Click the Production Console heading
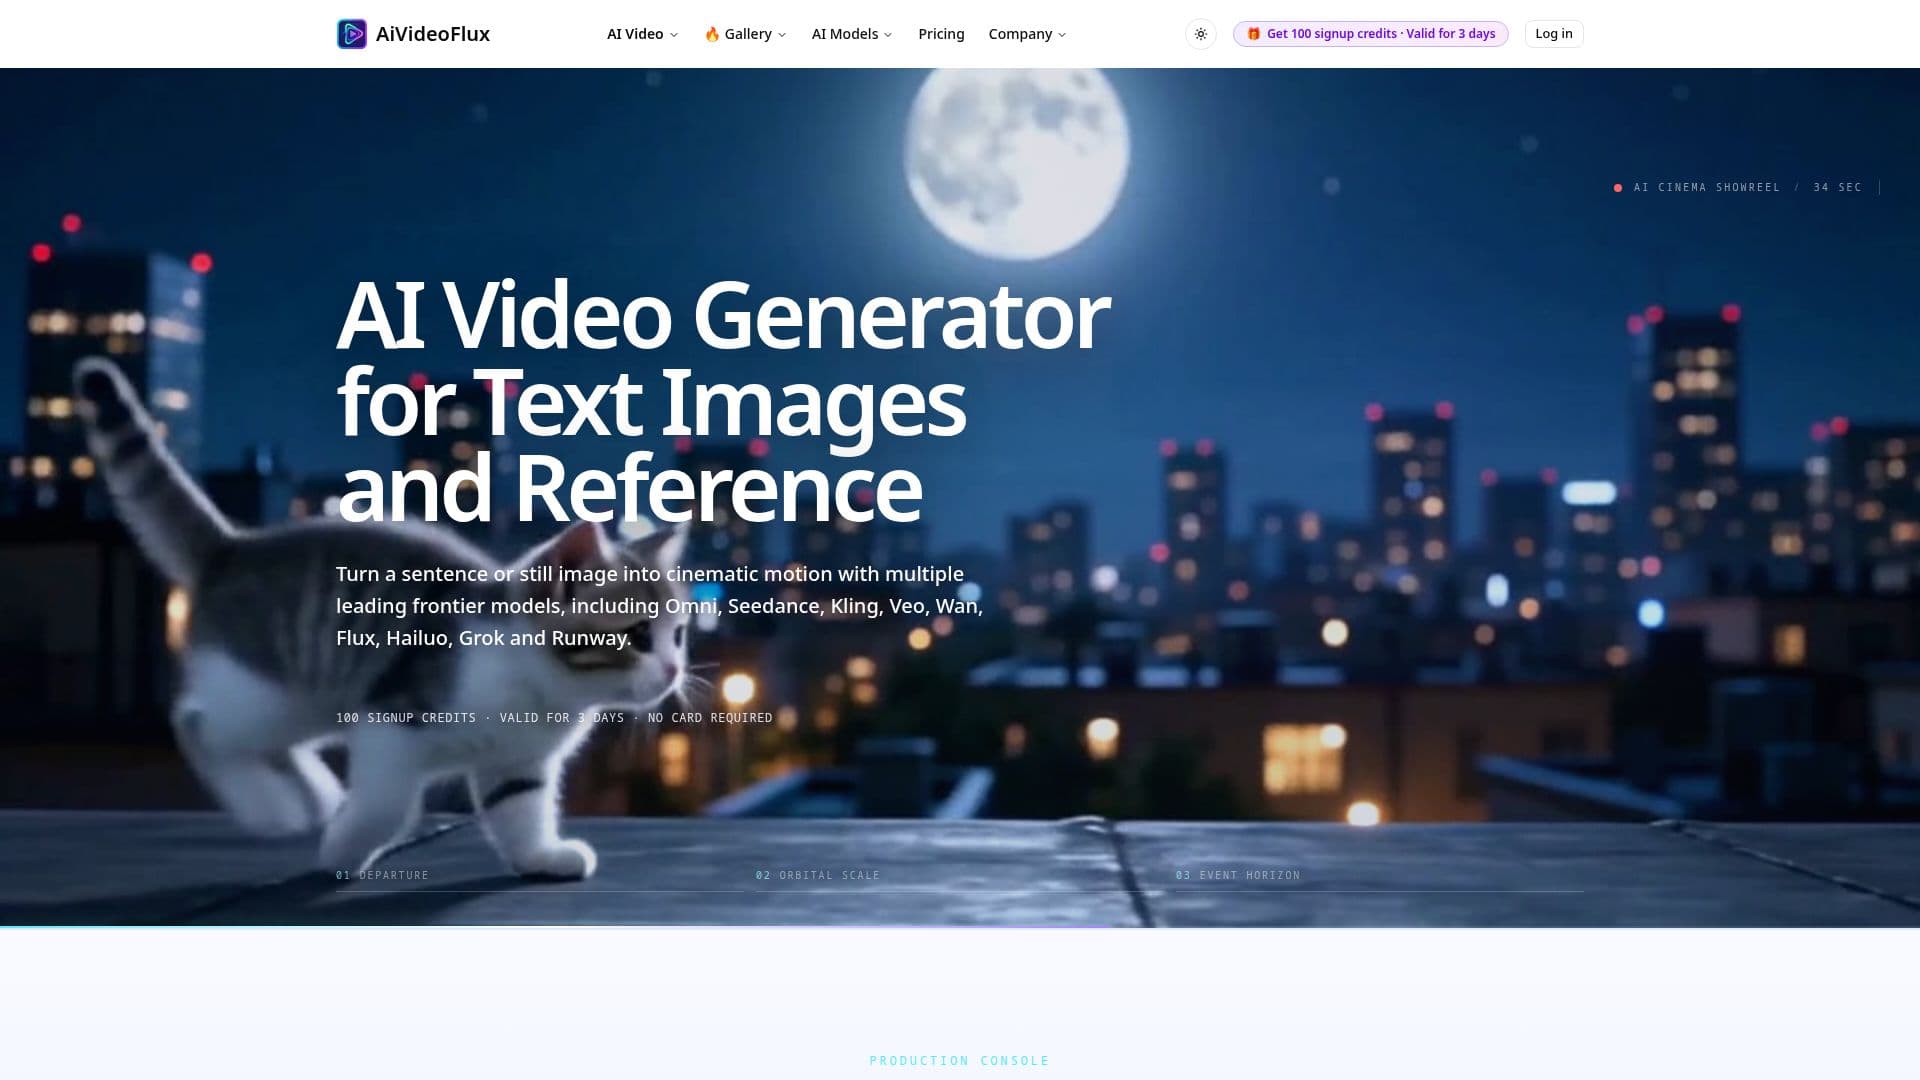This screenshot has height=1080, width=1920. (959, 1060)
